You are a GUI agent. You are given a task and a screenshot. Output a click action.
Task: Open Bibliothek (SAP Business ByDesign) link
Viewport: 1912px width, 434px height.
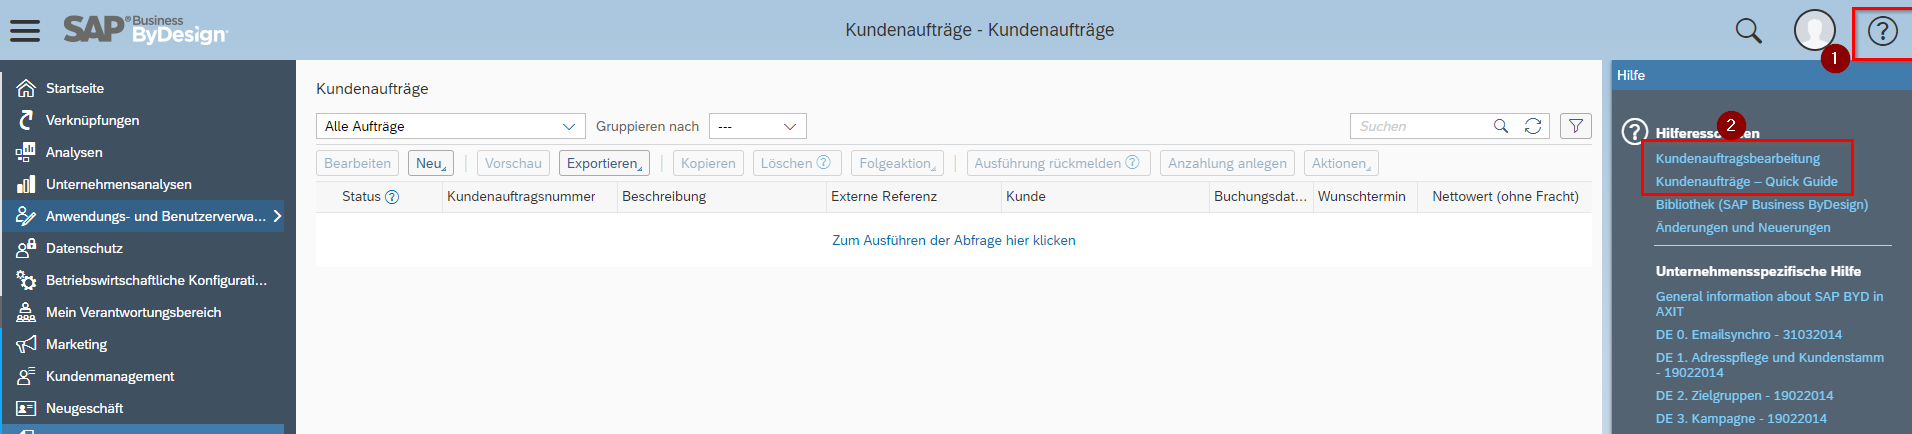pos(1762,204)
